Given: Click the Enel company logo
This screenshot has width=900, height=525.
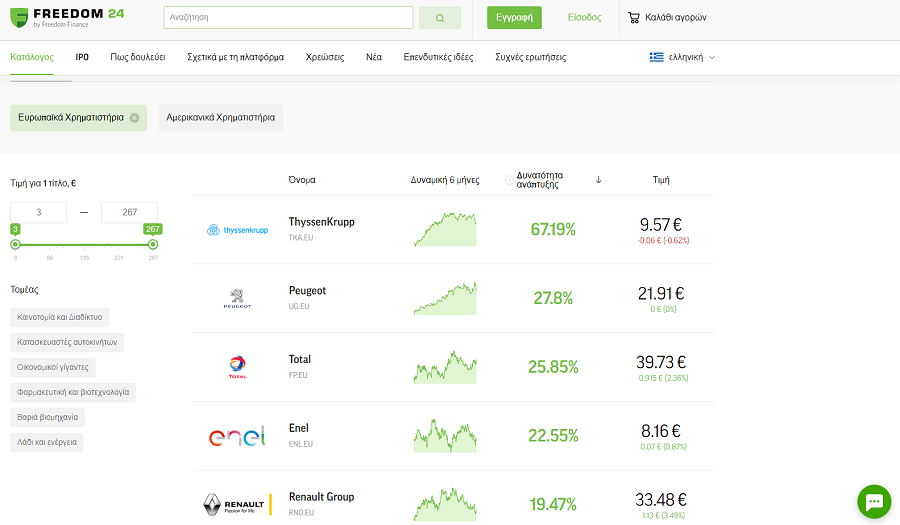Looking at the screenshot, I should coord(237,436).
